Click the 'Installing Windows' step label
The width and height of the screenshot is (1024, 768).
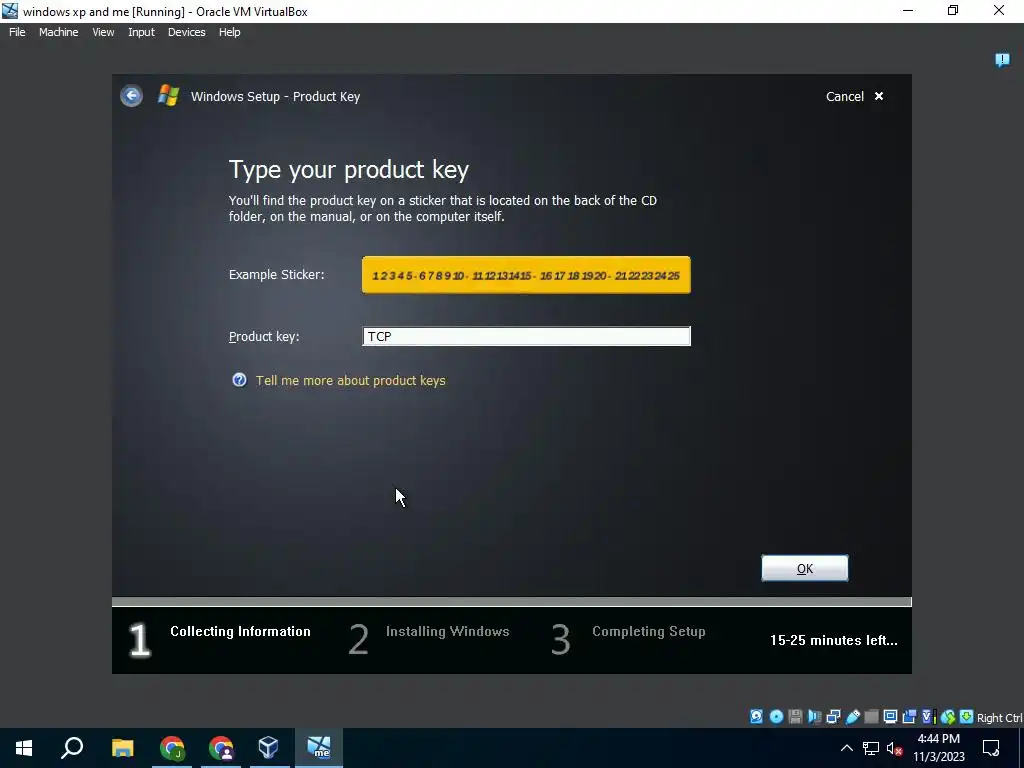447,632
